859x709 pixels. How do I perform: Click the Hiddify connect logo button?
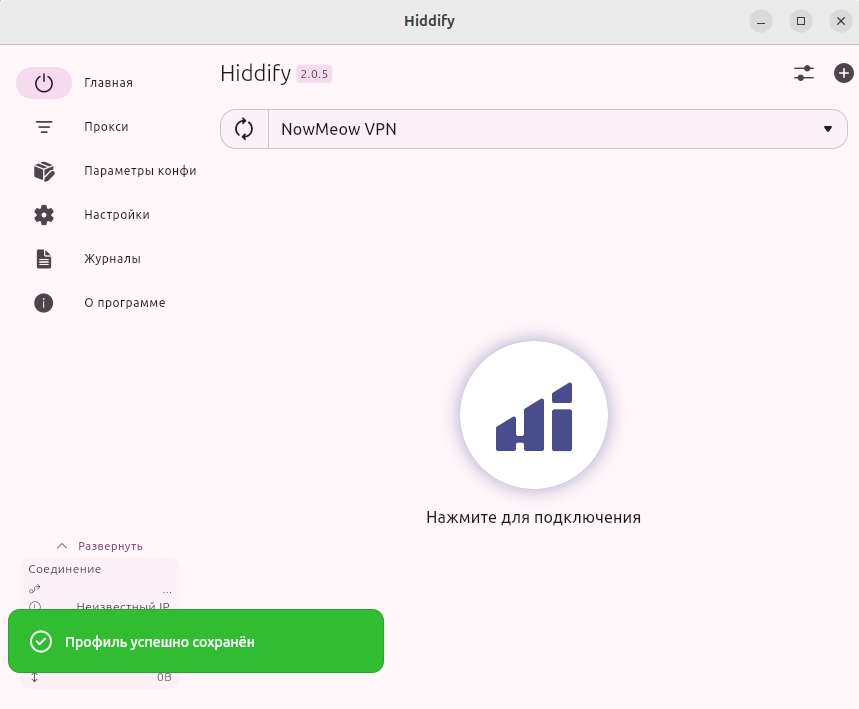533,415
